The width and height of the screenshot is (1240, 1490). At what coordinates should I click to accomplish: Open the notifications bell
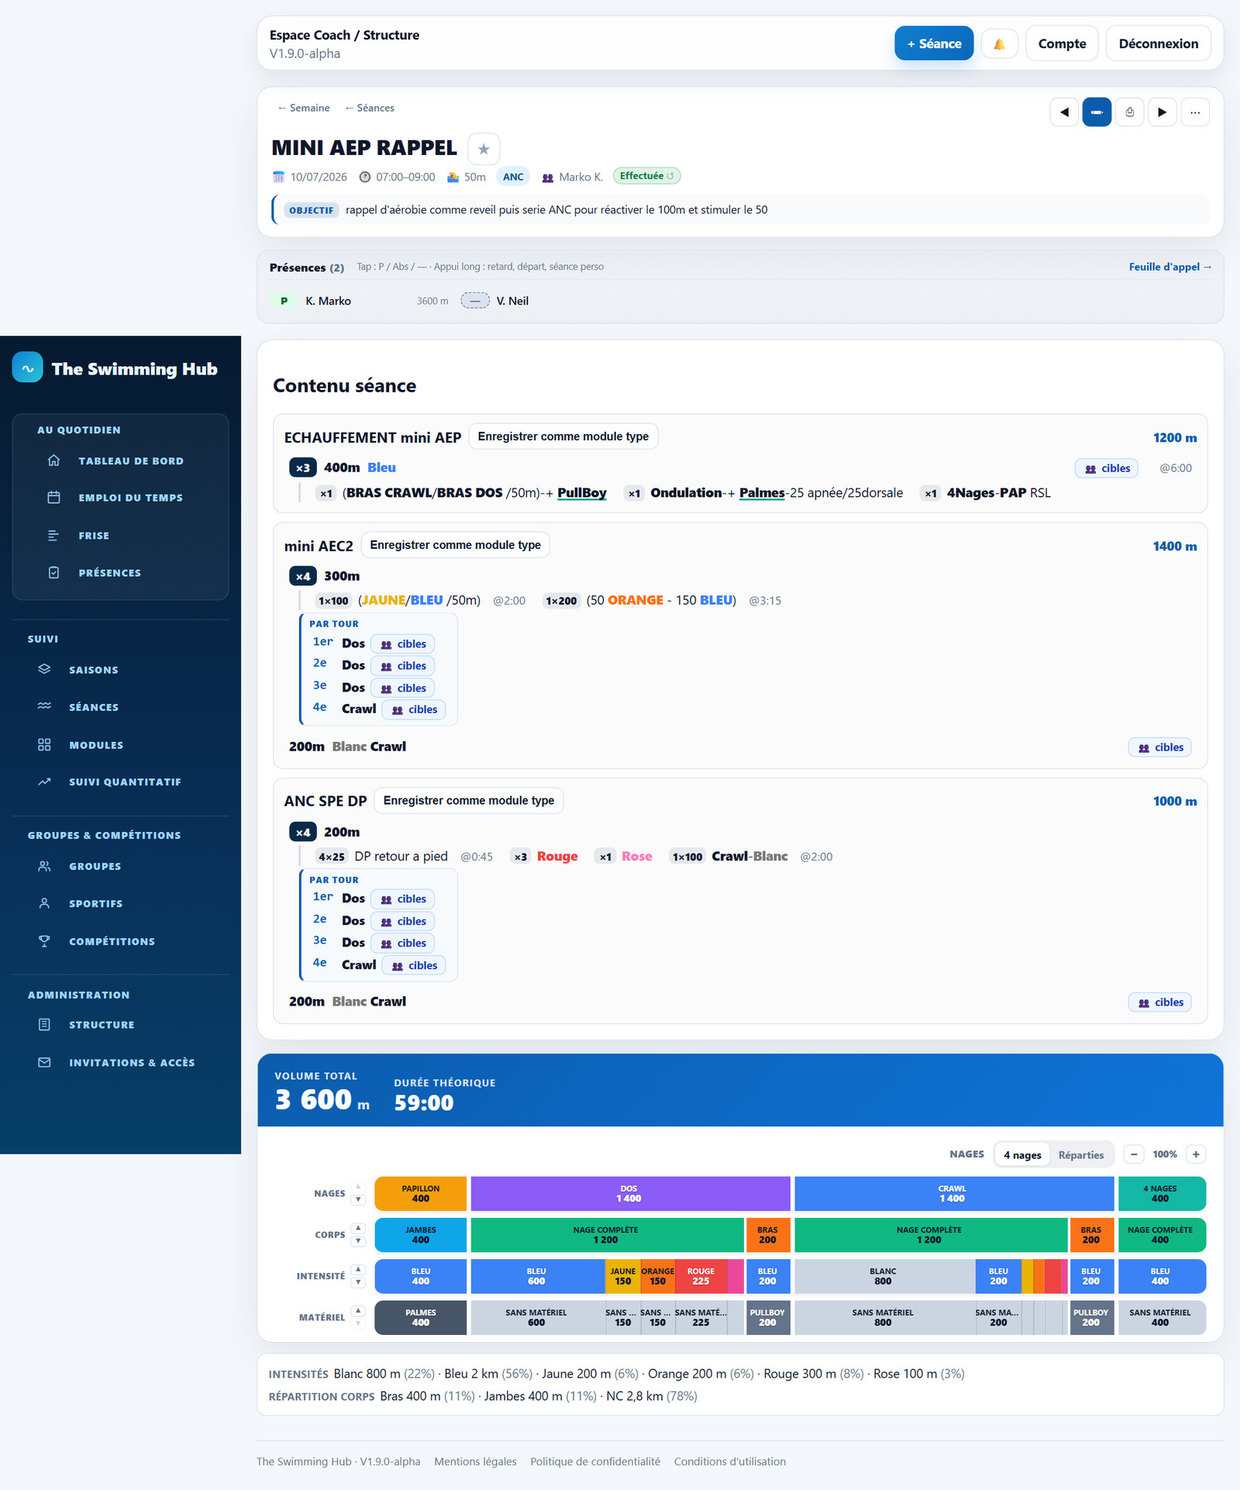pyautogui.click(x=999, y=44)
